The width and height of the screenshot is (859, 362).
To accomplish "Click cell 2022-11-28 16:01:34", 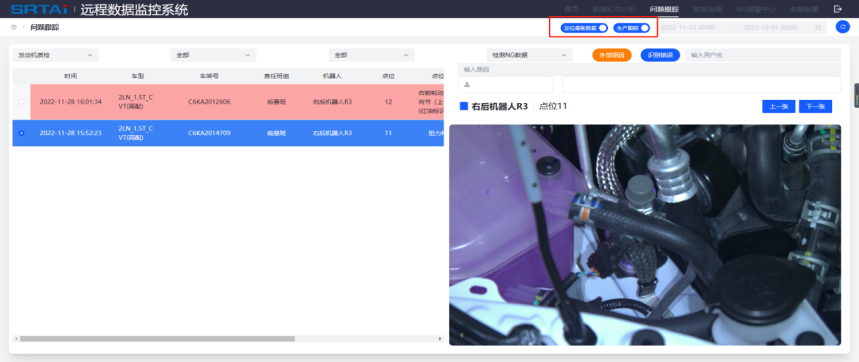I will [70, 102].
